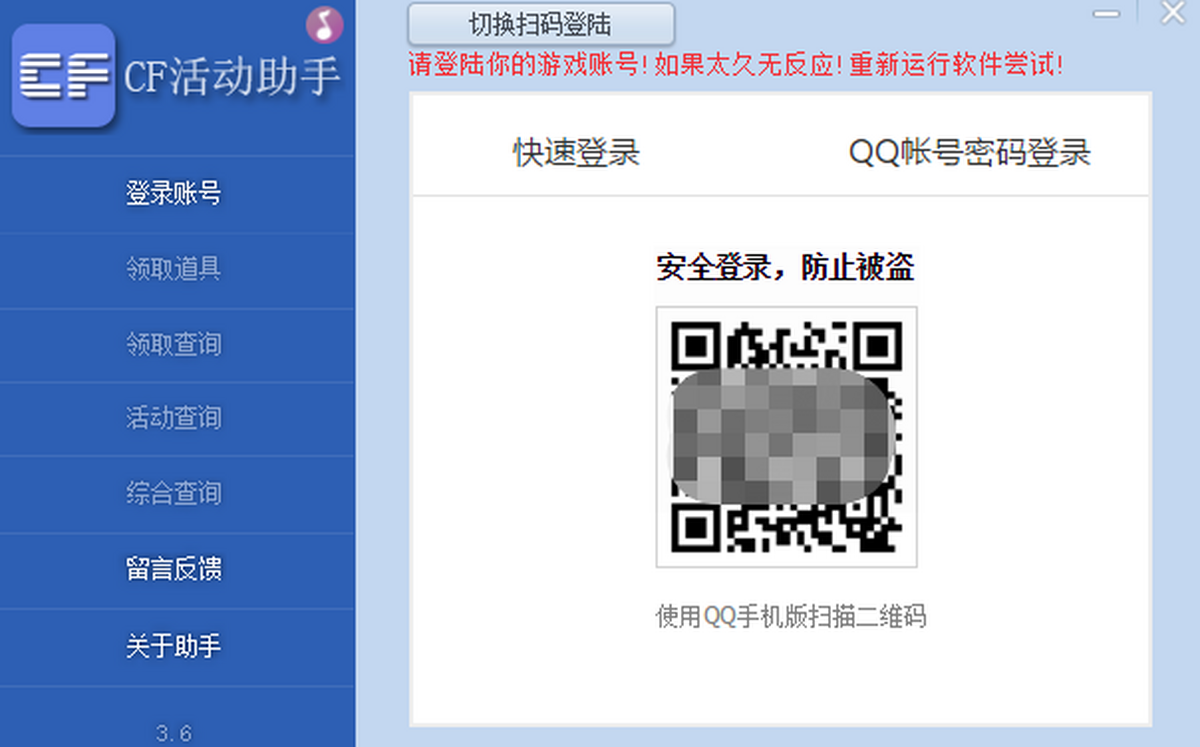
Task: Click the CF活动助手 title text
Action: (232, 76)
